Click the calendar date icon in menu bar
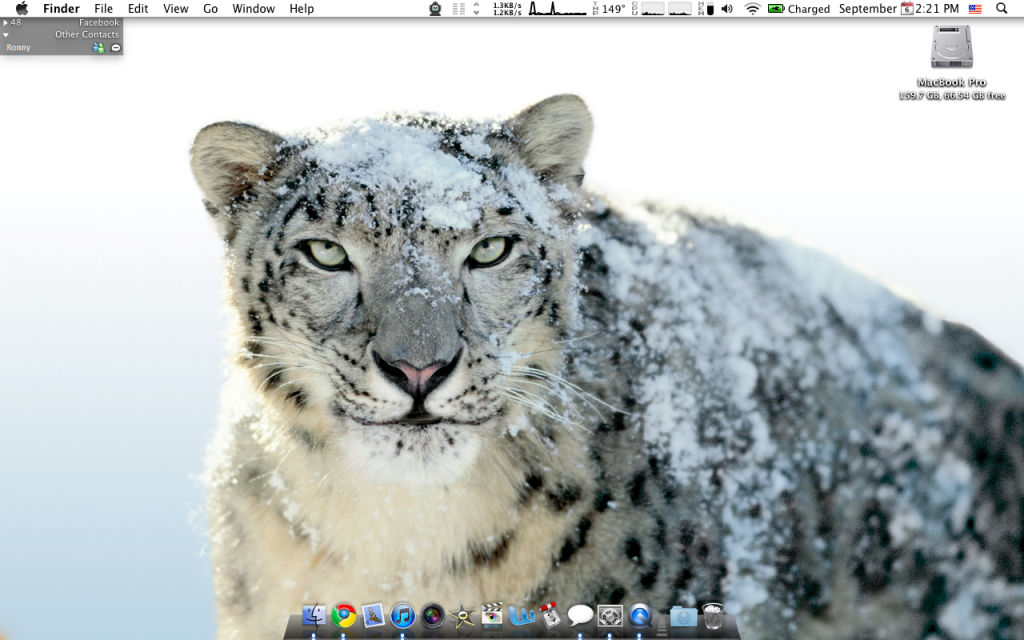1024x640 pixels. coord(906,8)
